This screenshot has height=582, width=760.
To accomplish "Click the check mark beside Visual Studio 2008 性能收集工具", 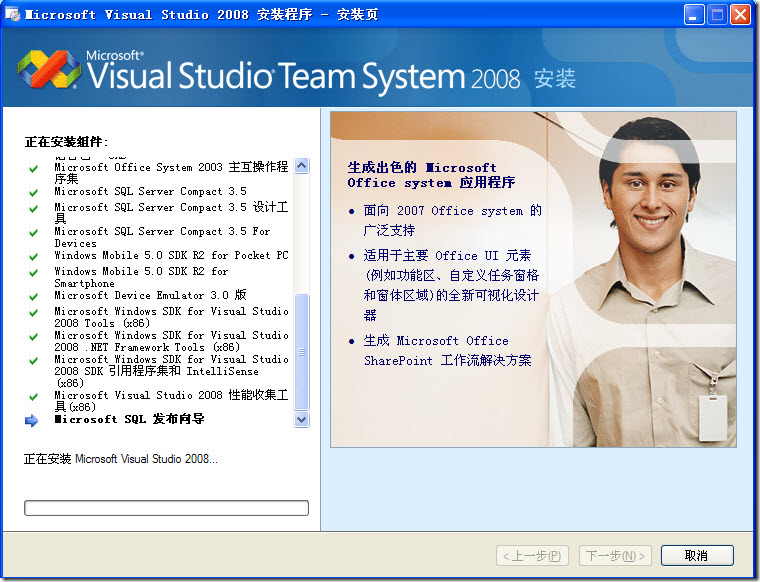I will click(x=33, y=397).
